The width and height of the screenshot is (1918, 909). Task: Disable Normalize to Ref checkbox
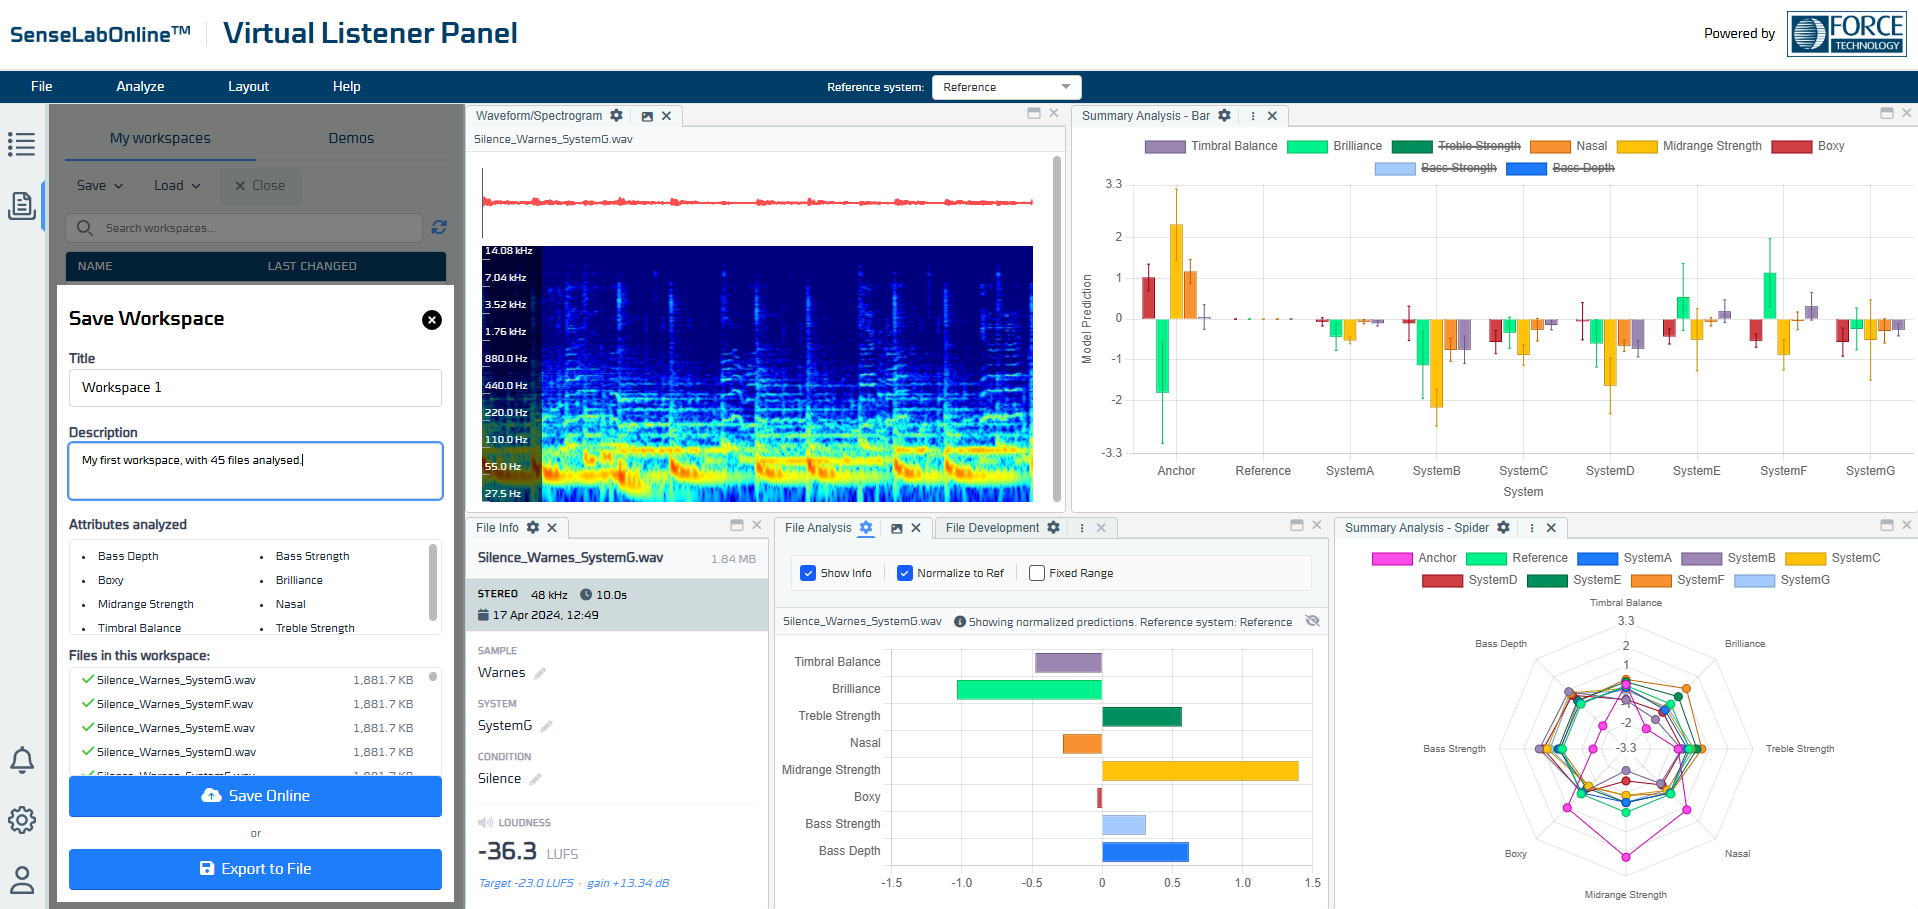(x=905, y=573)
